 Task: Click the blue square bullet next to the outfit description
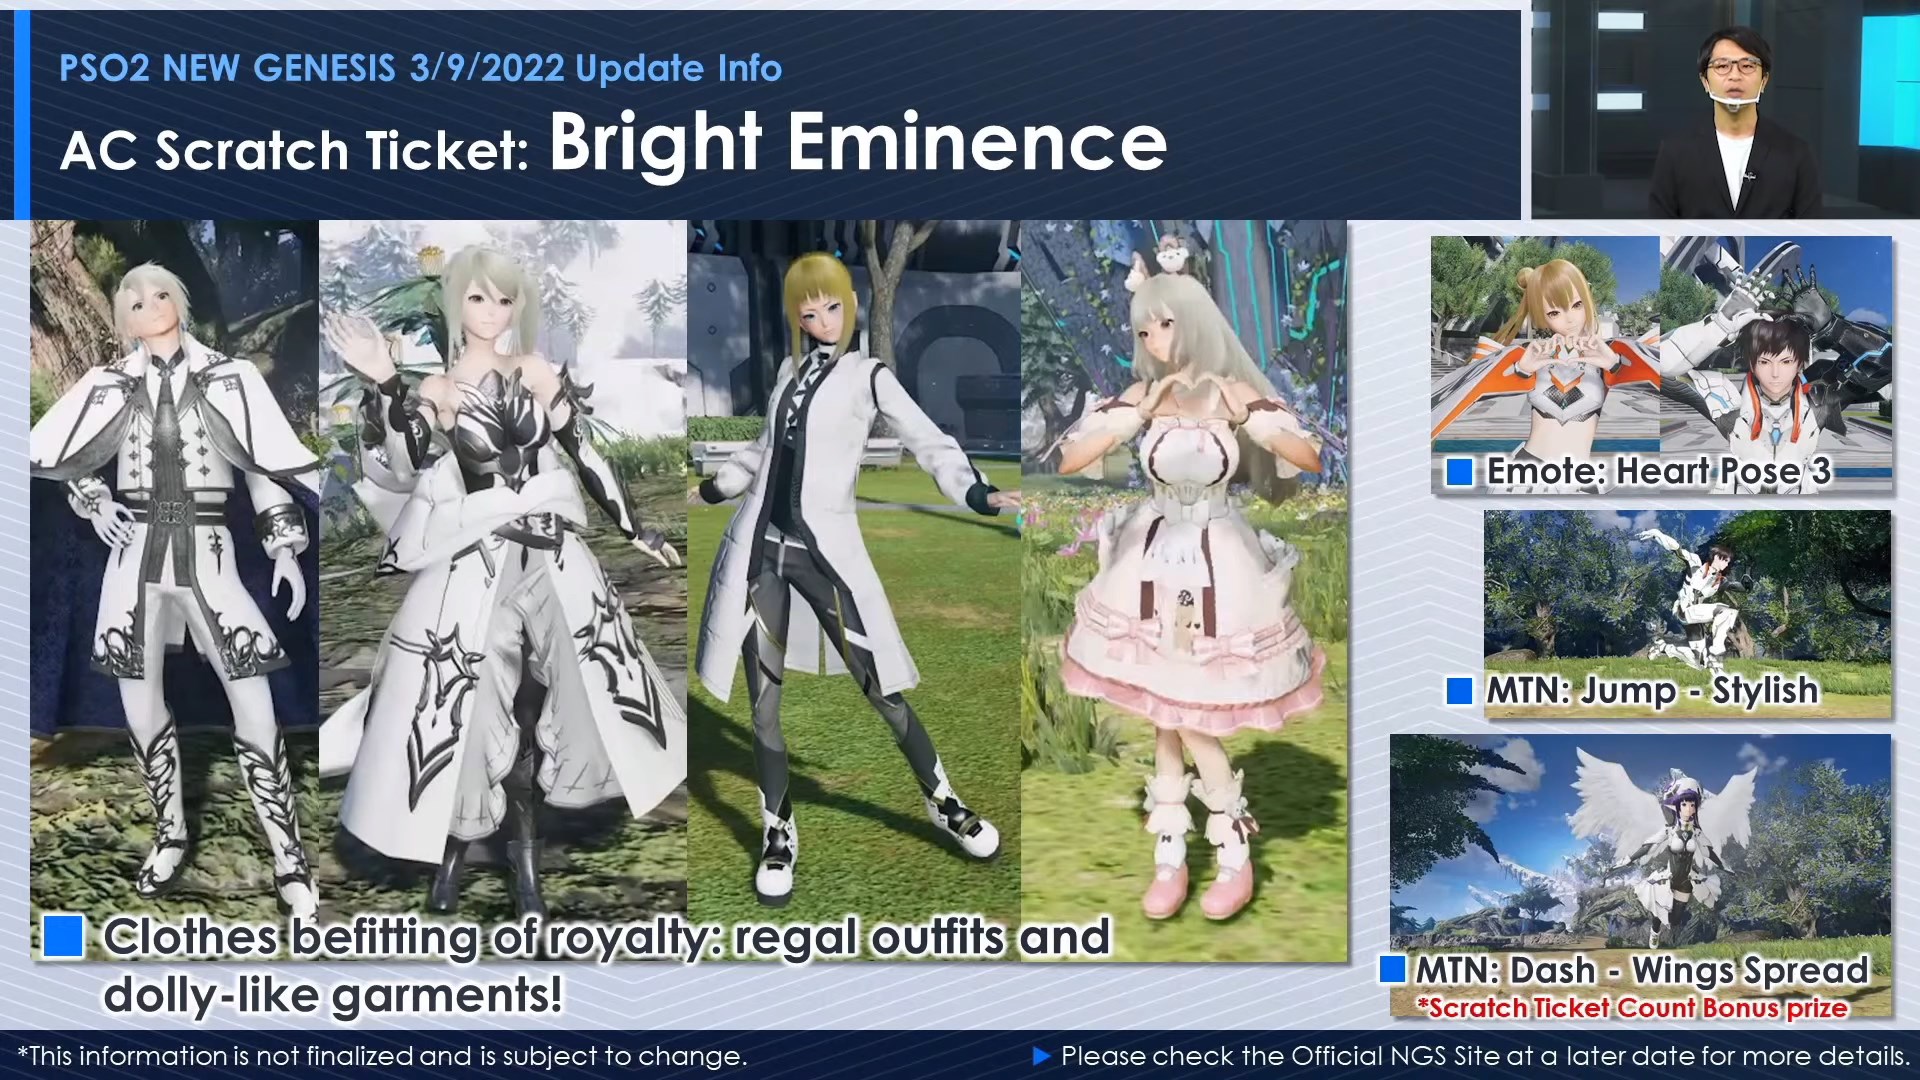[62, 938]
